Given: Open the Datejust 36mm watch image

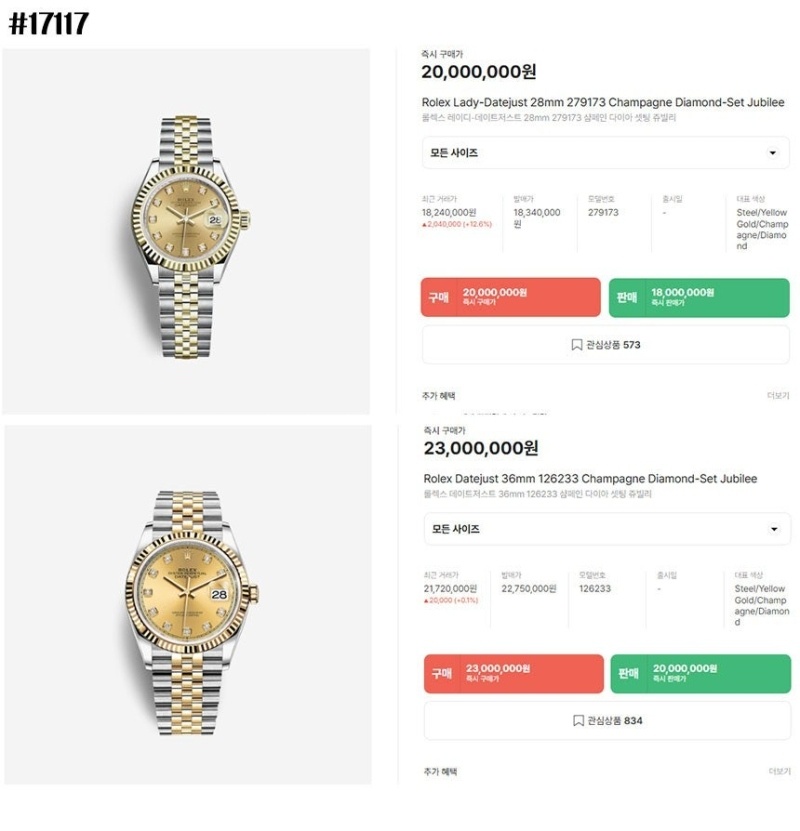Looking at the screenshot, I should (x=187, y=606).
